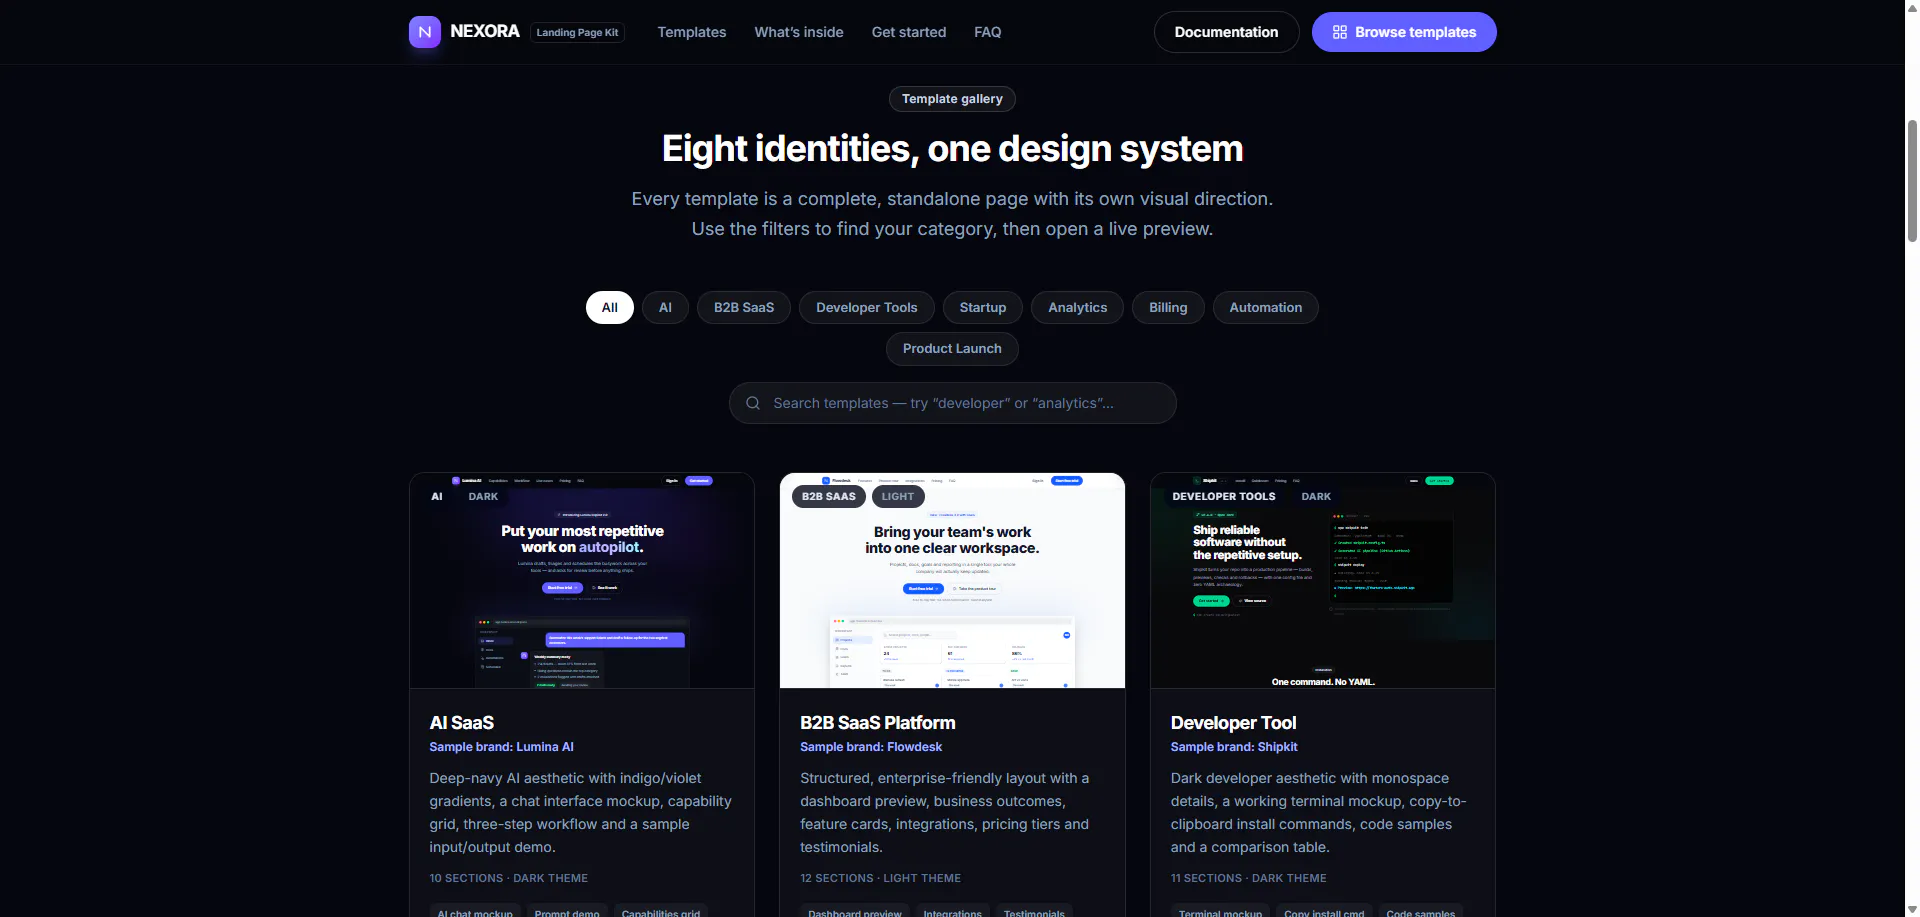
Task: Open the FAQ nav link
Action: click(x=988, y=32)
